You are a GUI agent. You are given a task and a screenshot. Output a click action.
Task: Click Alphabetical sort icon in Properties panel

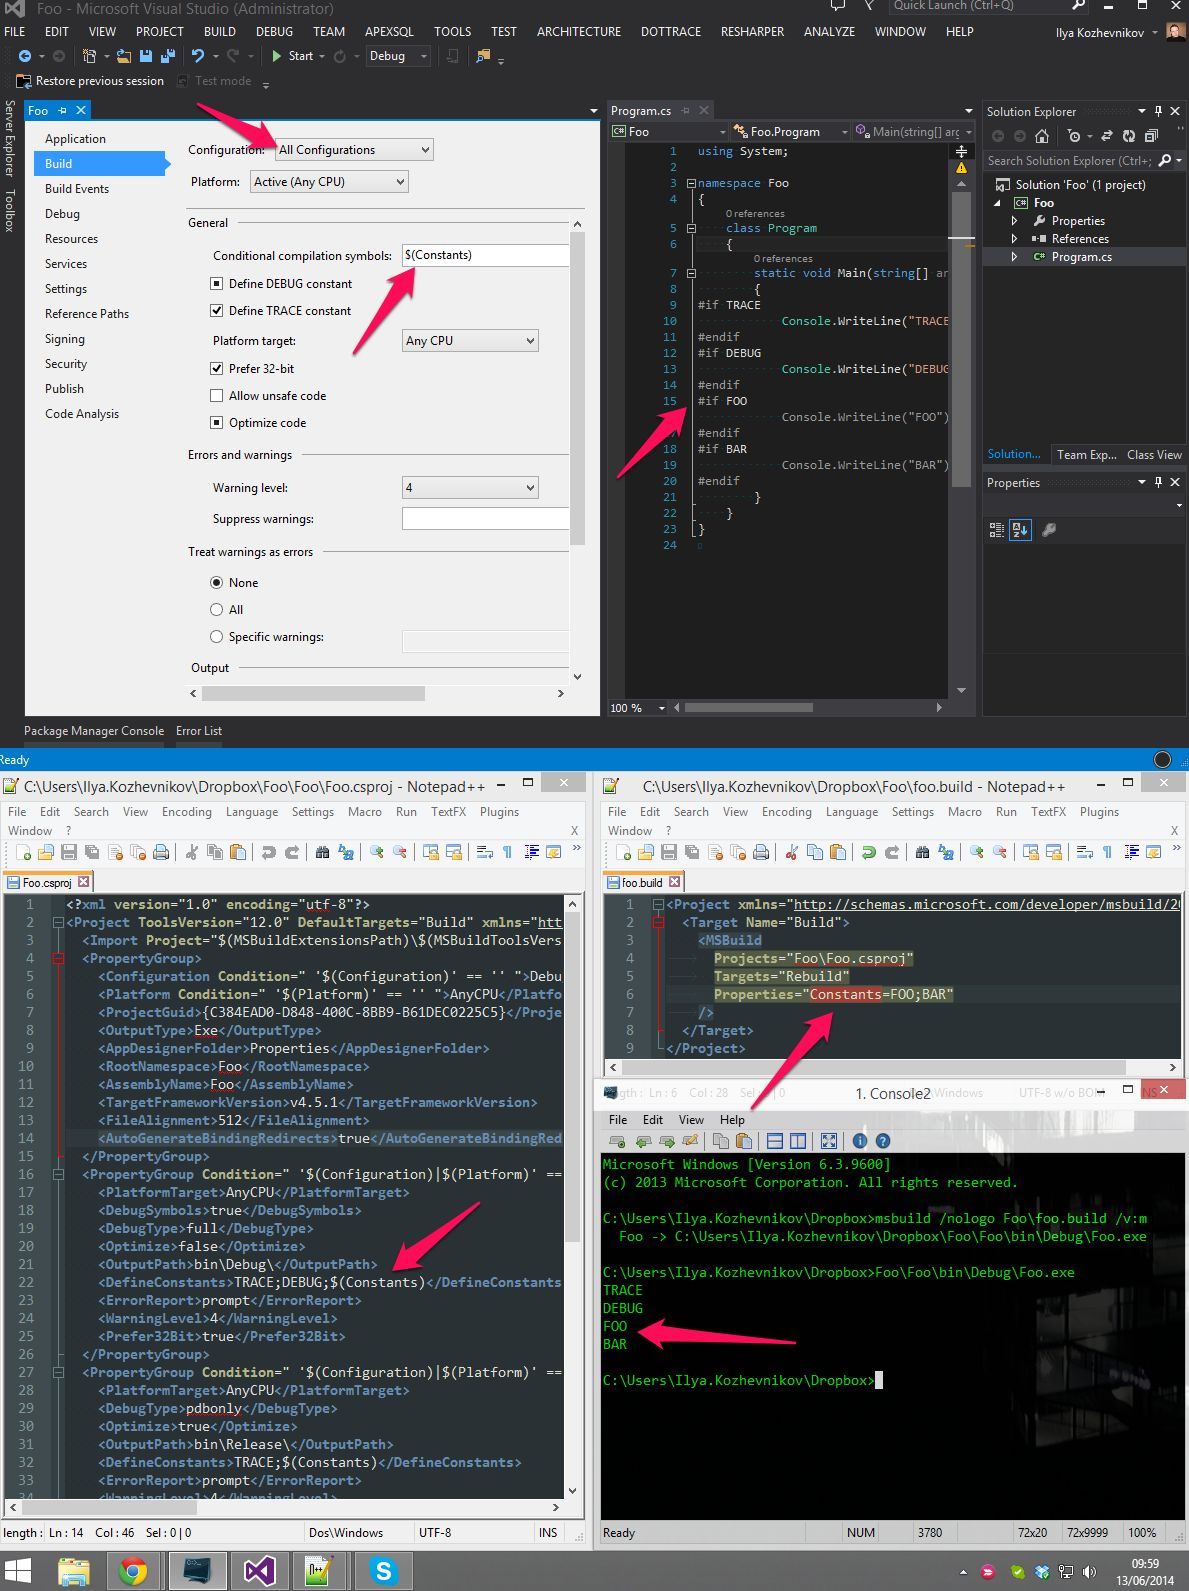click(1020, 530)
